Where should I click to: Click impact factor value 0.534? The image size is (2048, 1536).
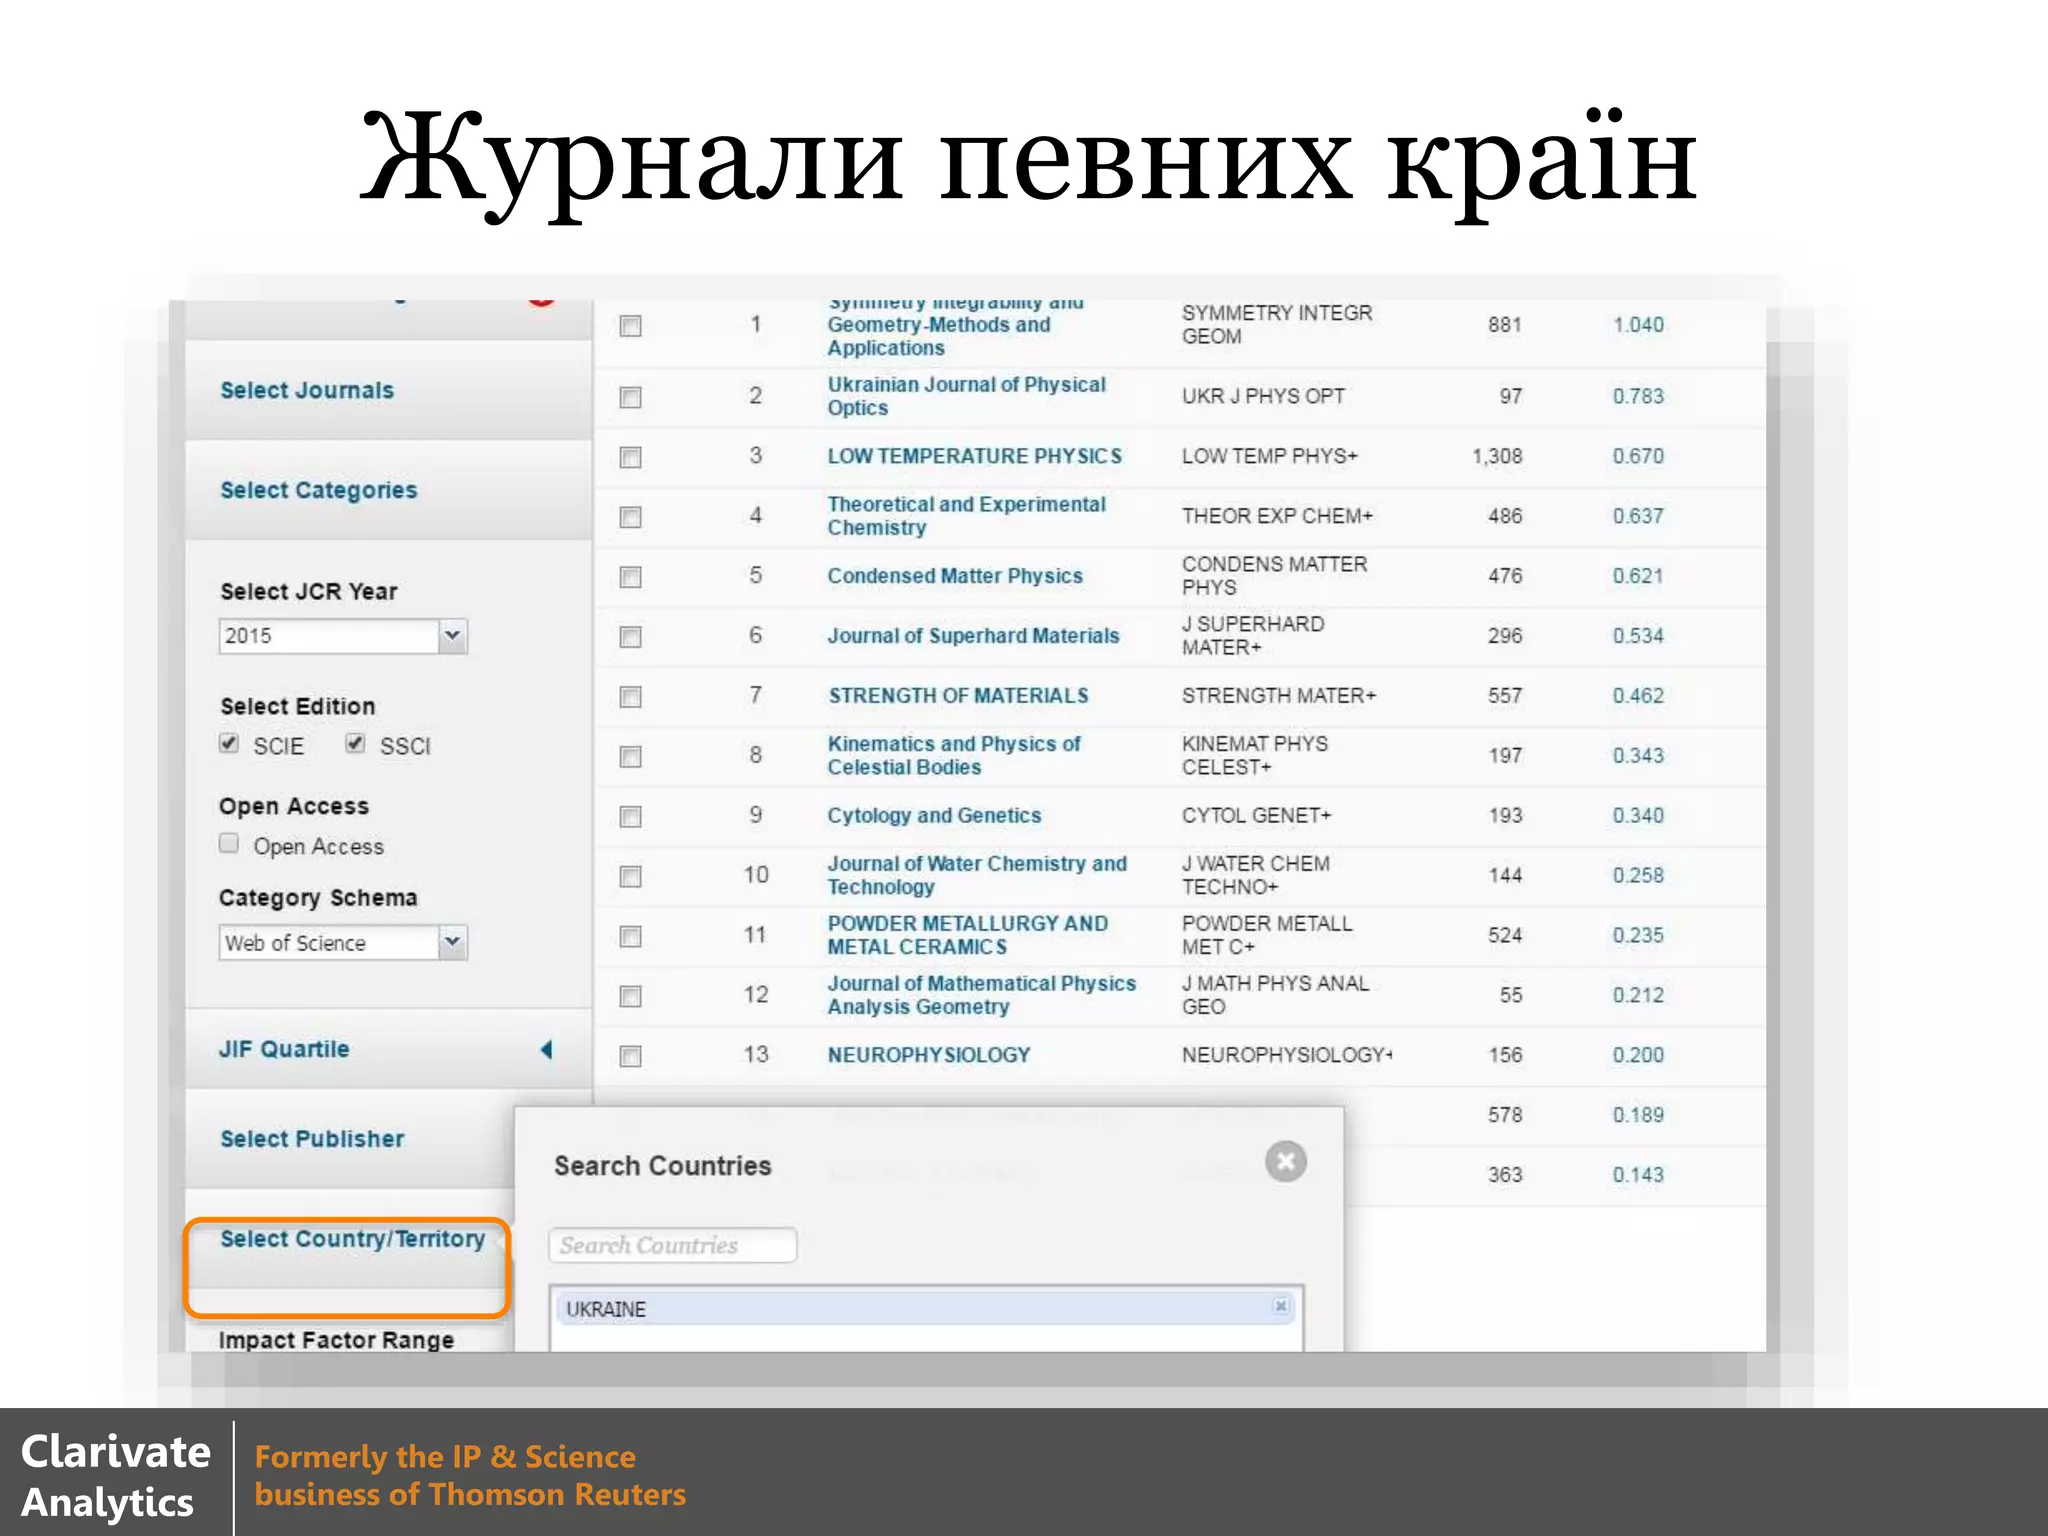click(x=1638, y=636)
